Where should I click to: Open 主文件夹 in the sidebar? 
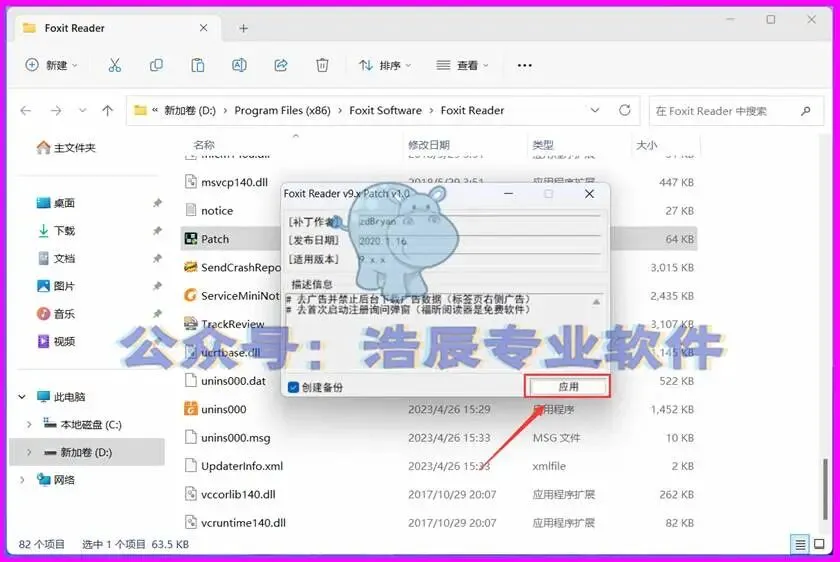tap(66, 148)
